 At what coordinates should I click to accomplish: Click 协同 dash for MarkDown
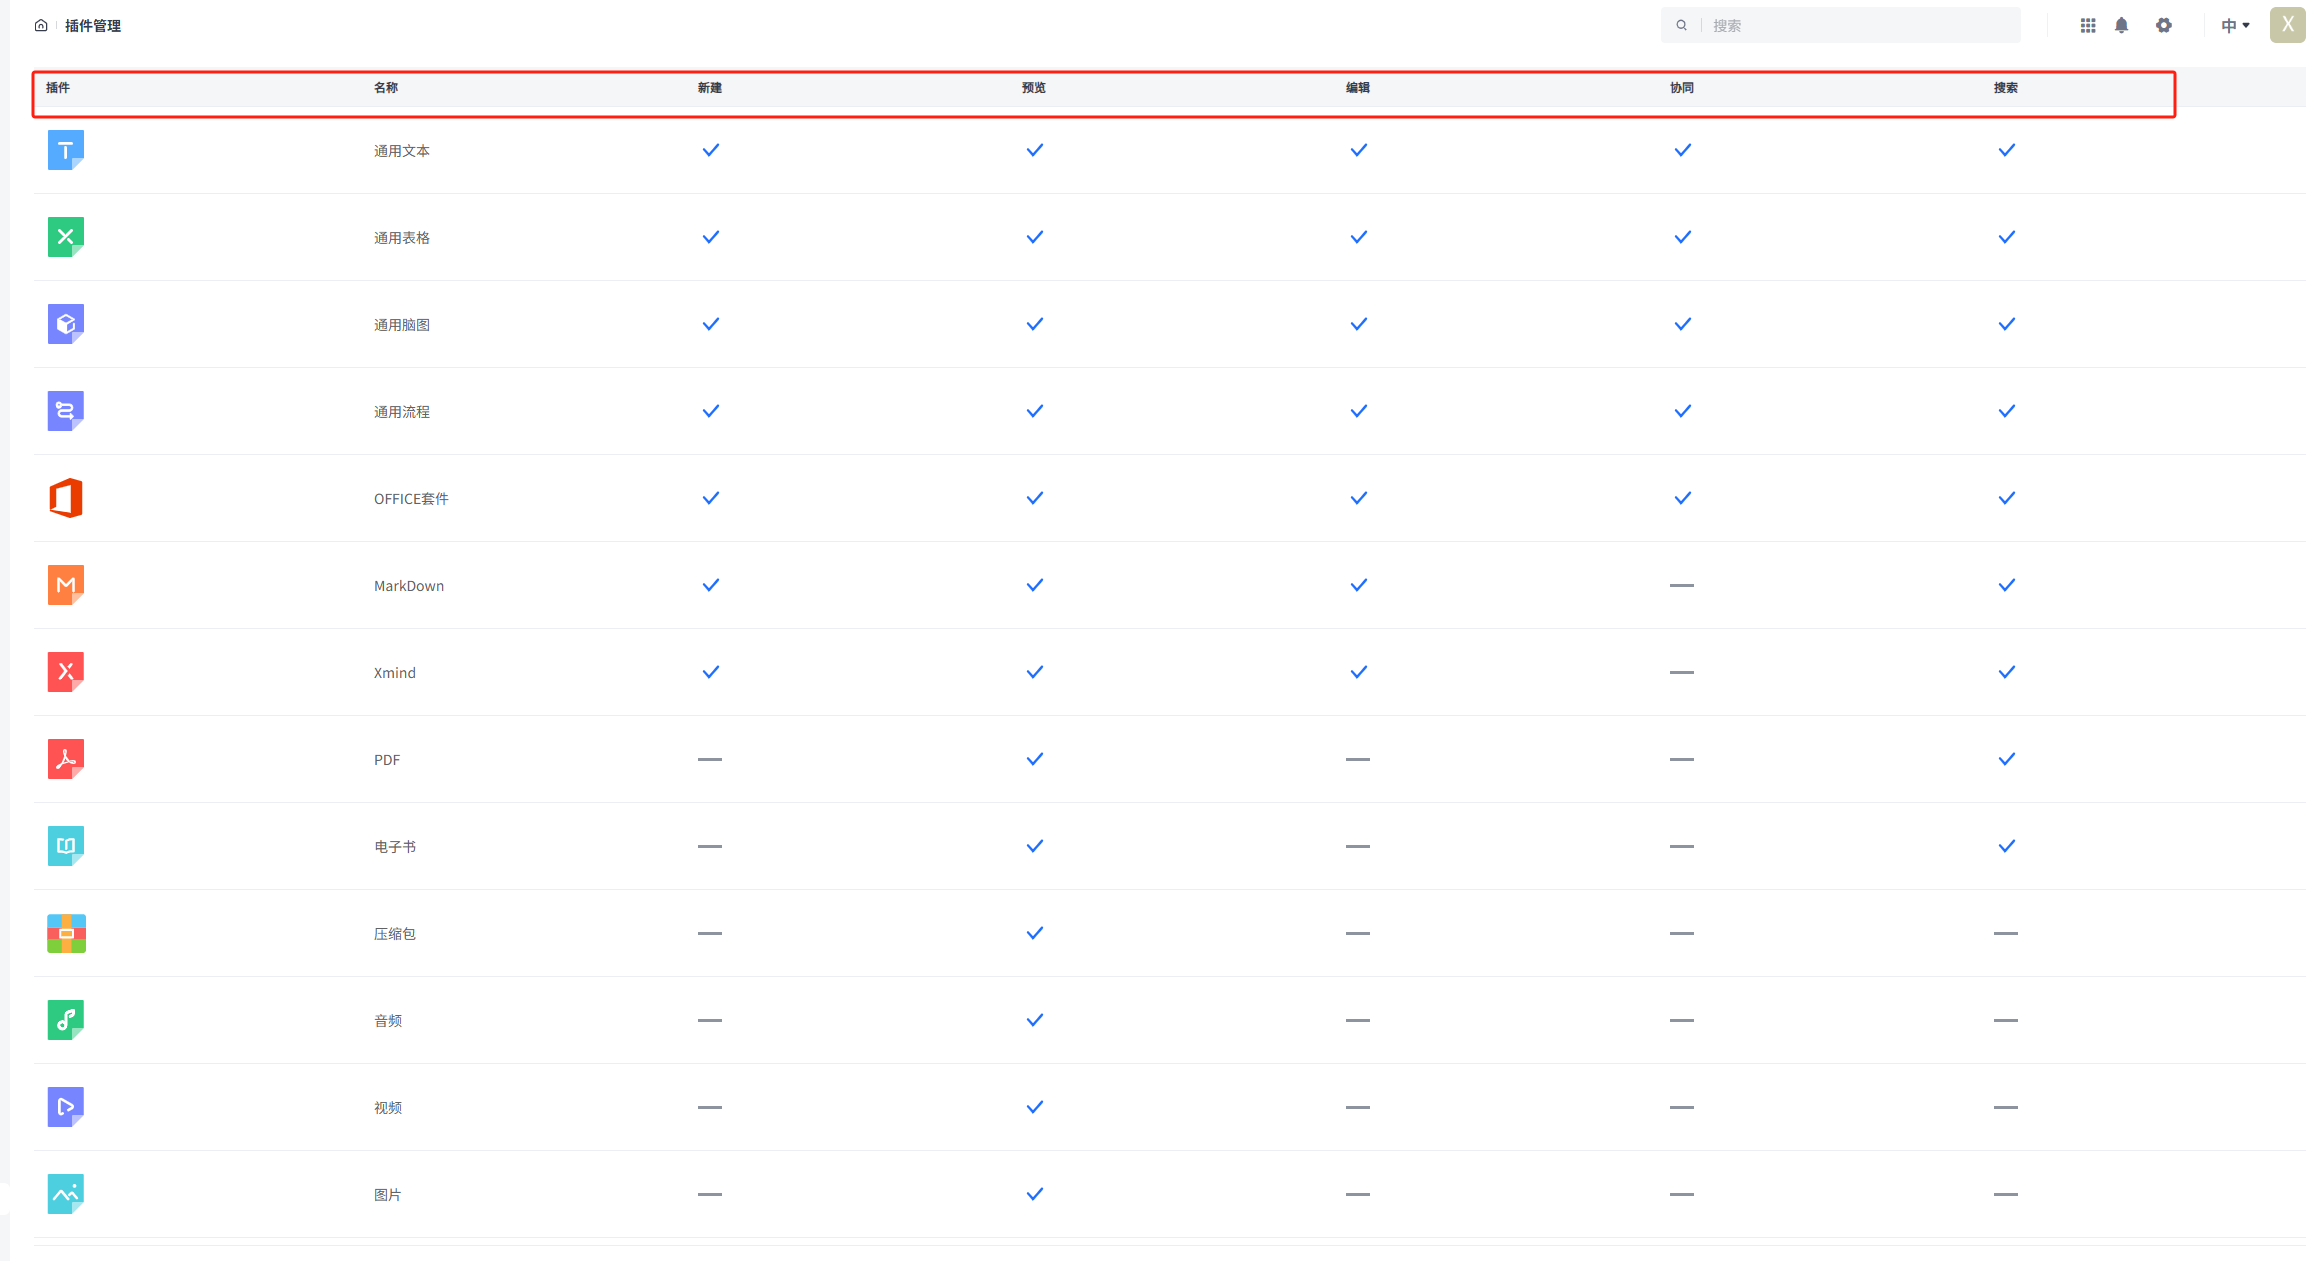(x=1682, y=585)
